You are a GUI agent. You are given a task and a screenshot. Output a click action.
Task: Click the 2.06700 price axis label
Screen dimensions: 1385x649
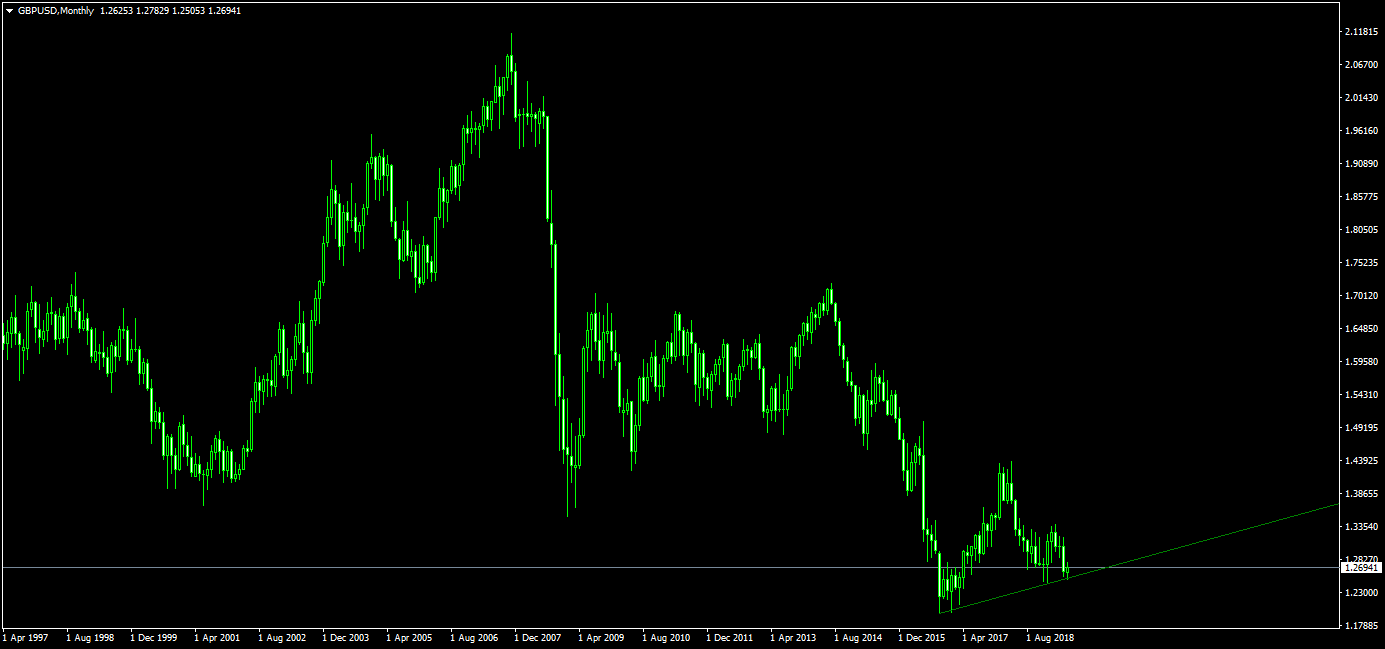coord(1361,65)
